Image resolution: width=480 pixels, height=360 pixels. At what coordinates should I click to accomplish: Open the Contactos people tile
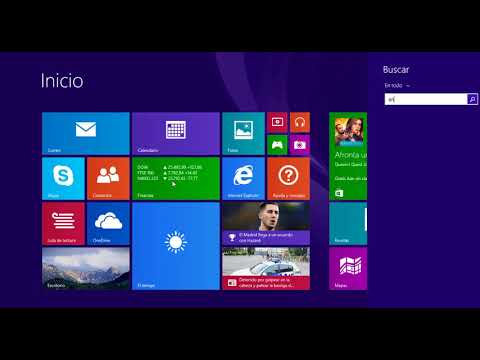[108, 179]
